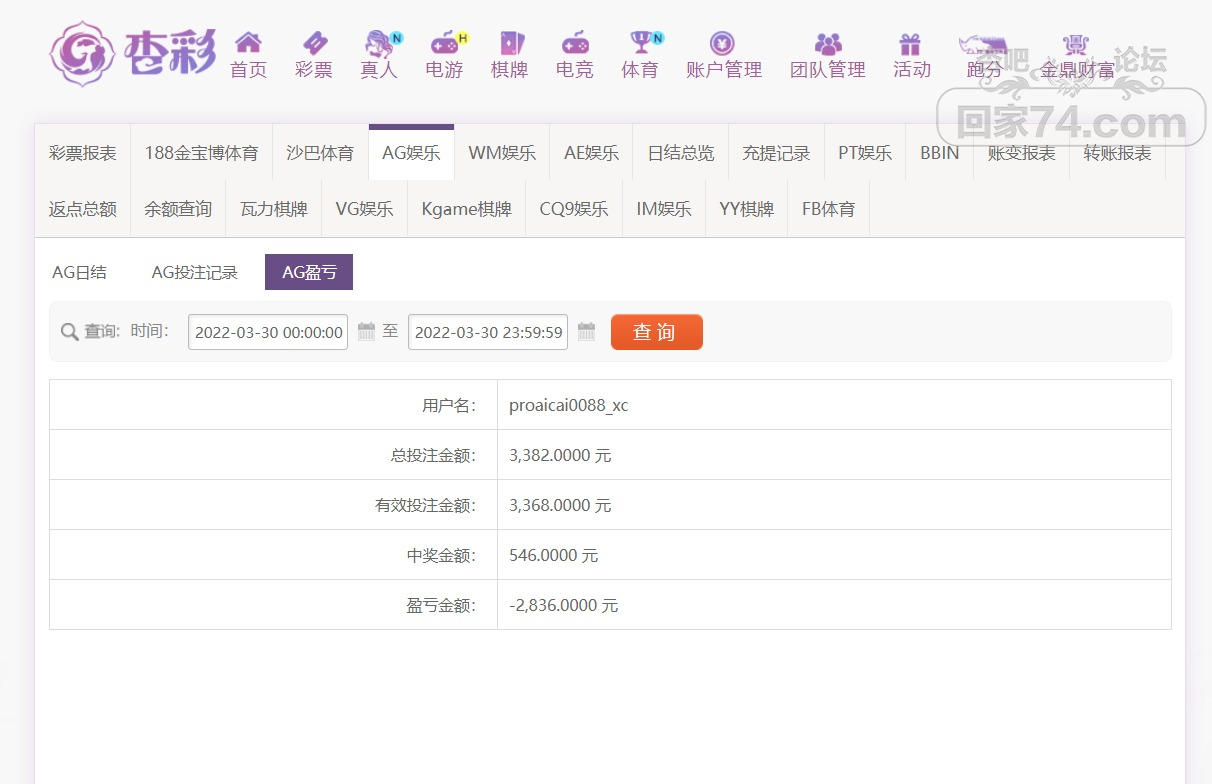Viewport: 1212px width, 784px height.
Task: Click the team management icon (团队管理)
Action: pyautogui.click(x=828, y=43)
